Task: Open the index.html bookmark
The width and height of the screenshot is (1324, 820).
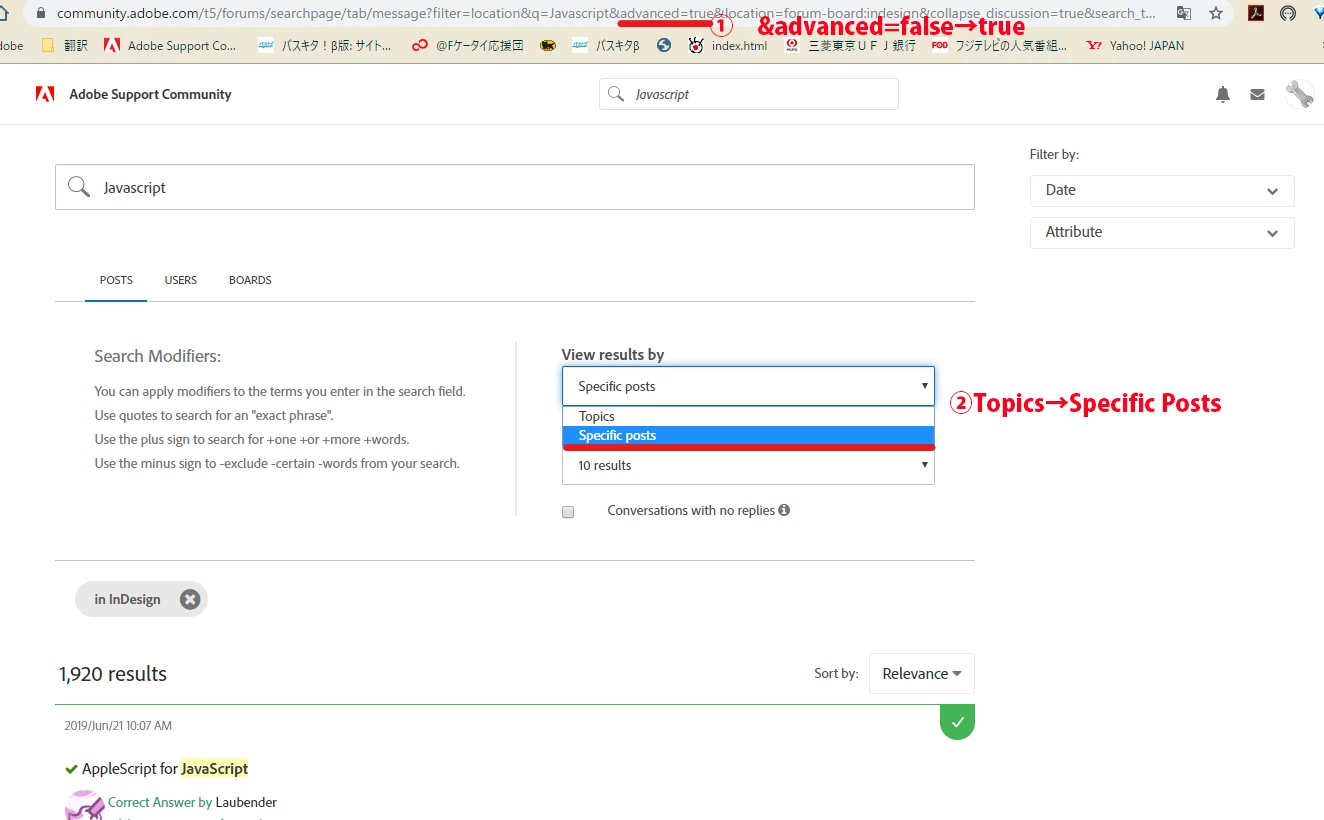Action: click(728, 45)
